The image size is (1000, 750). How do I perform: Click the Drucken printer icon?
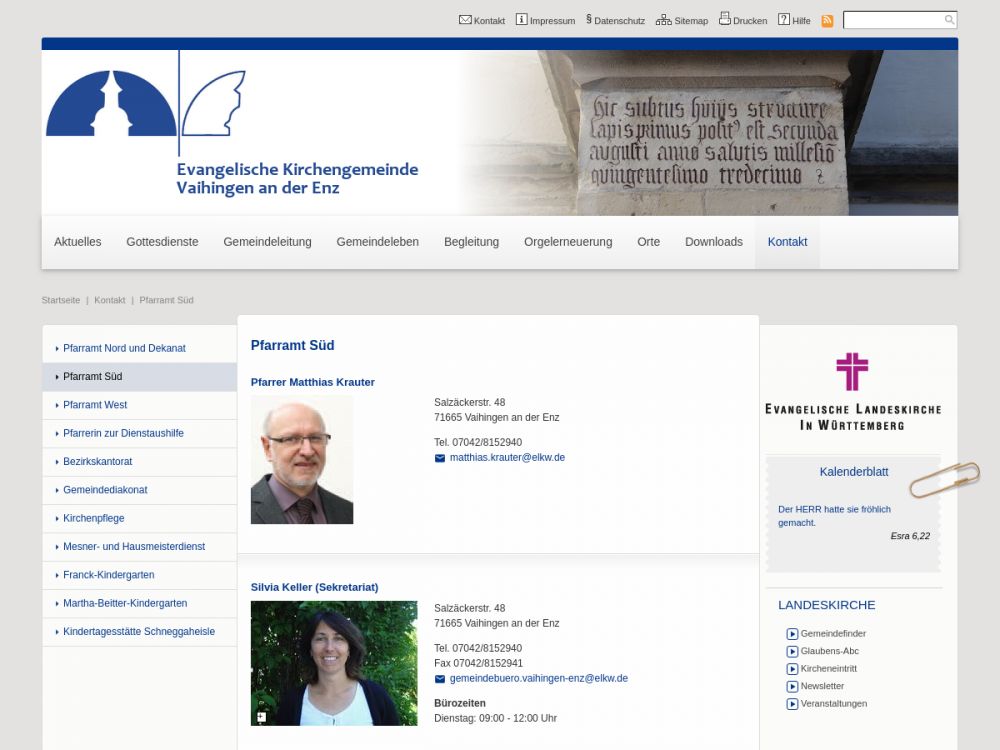point(725,19)
